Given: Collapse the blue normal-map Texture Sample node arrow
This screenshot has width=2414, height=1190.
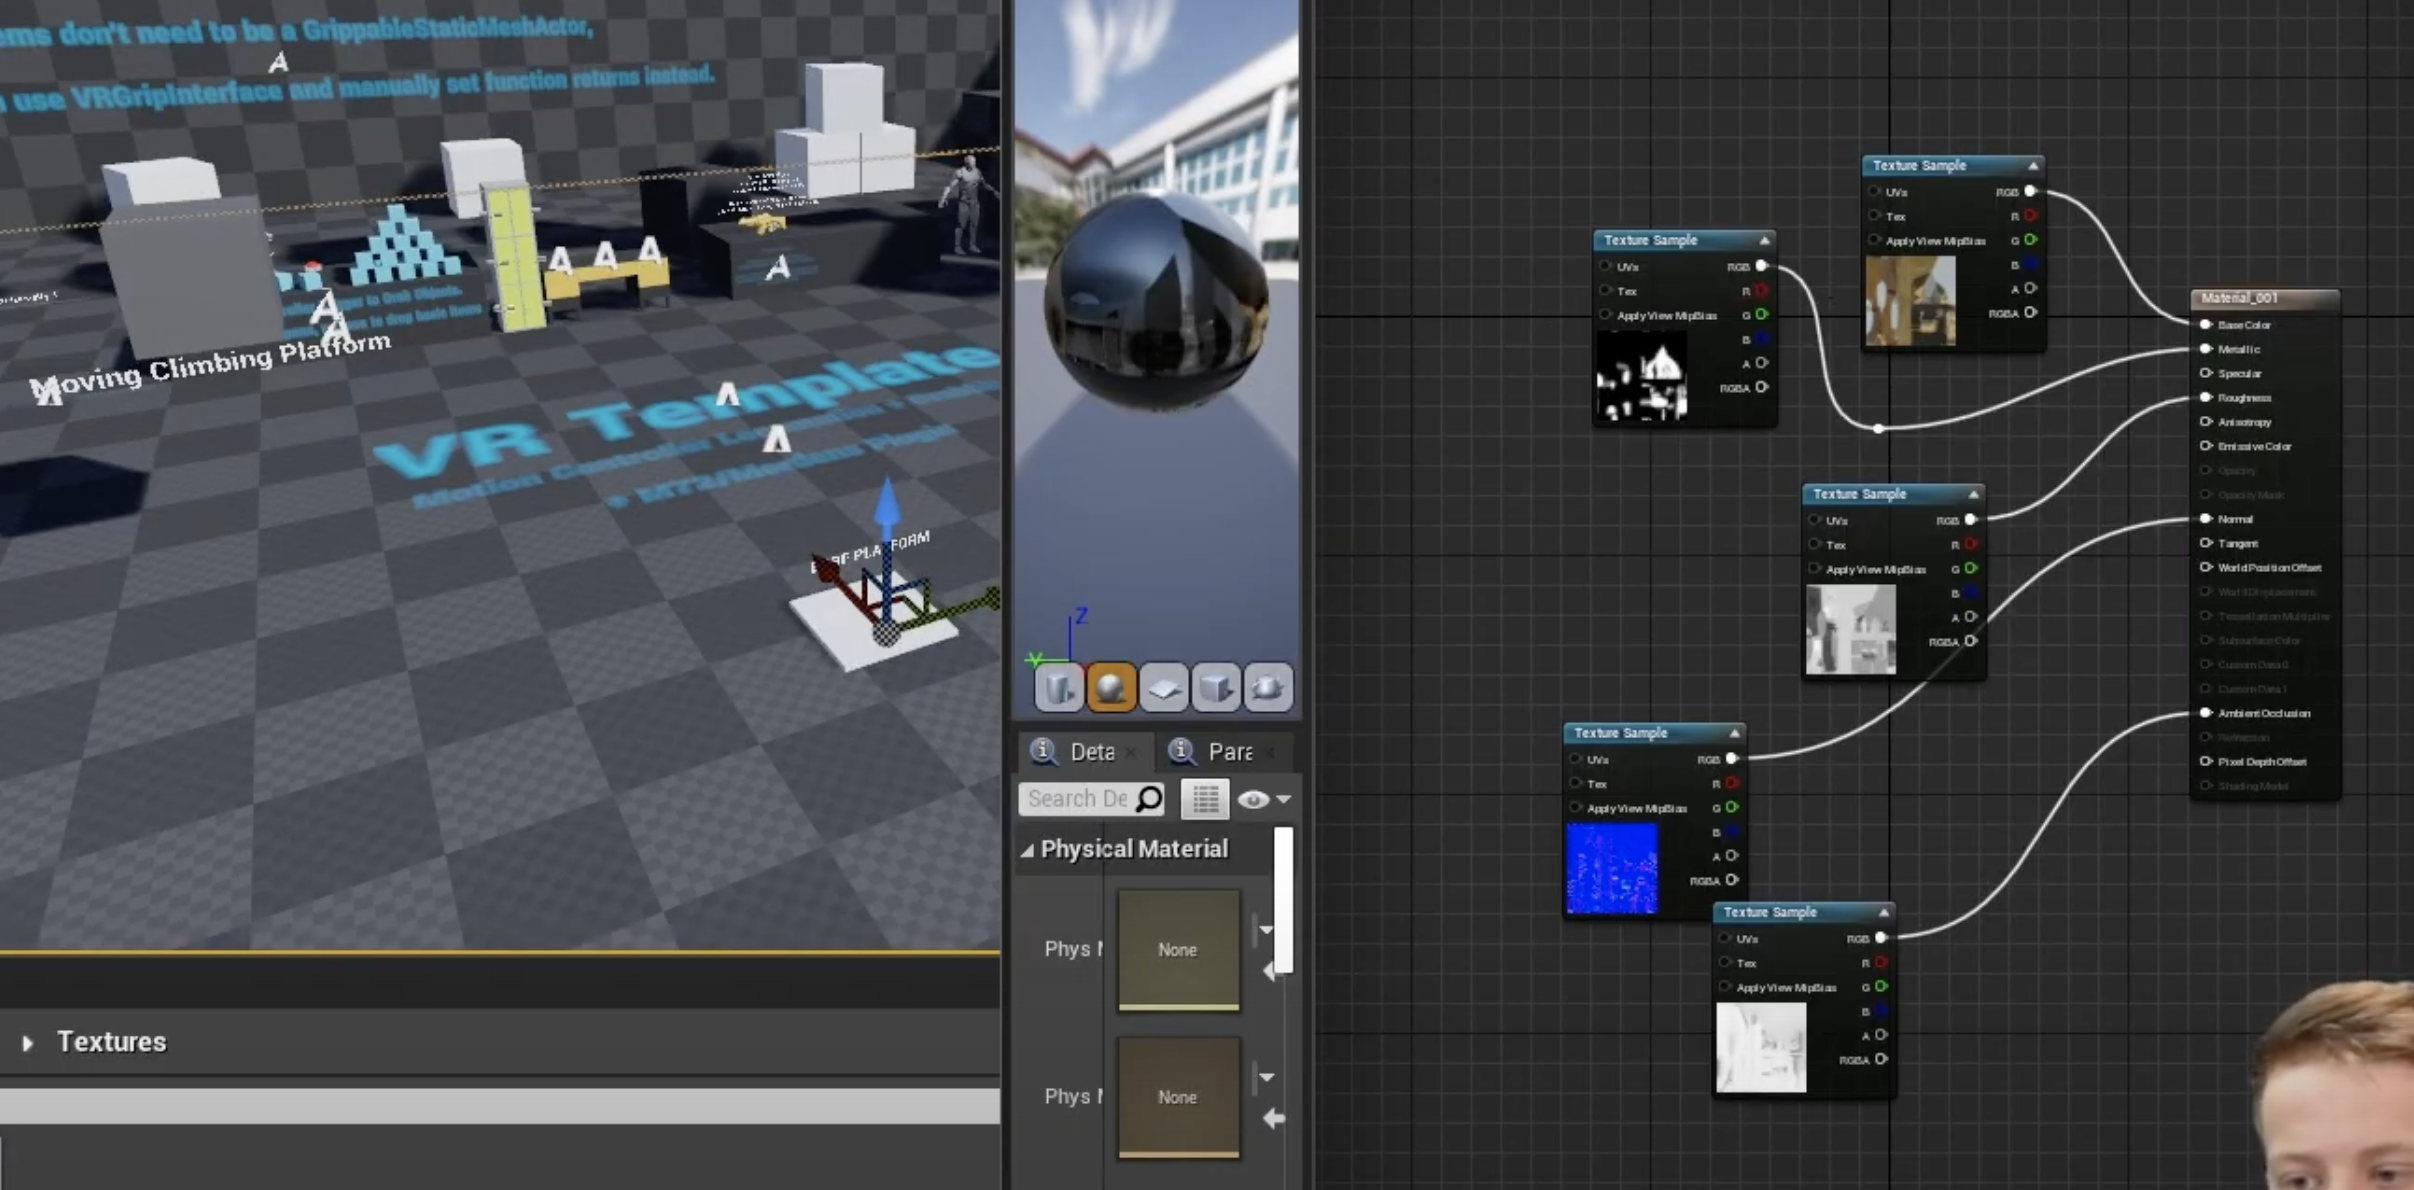Looking at the screenshot, I should click(x=1735, y=733).
